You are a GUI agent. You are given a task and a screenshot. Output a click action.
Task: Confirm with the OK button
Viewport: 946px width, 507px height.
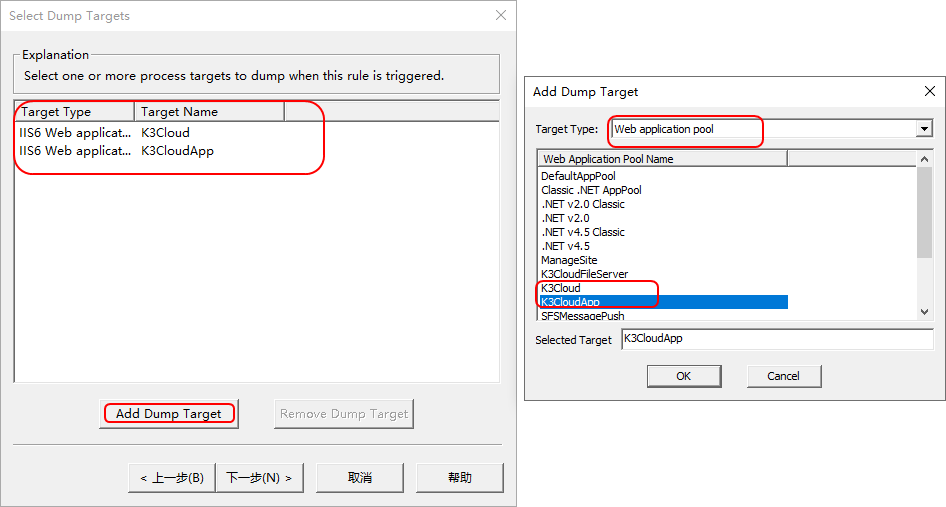pos(684,376)
